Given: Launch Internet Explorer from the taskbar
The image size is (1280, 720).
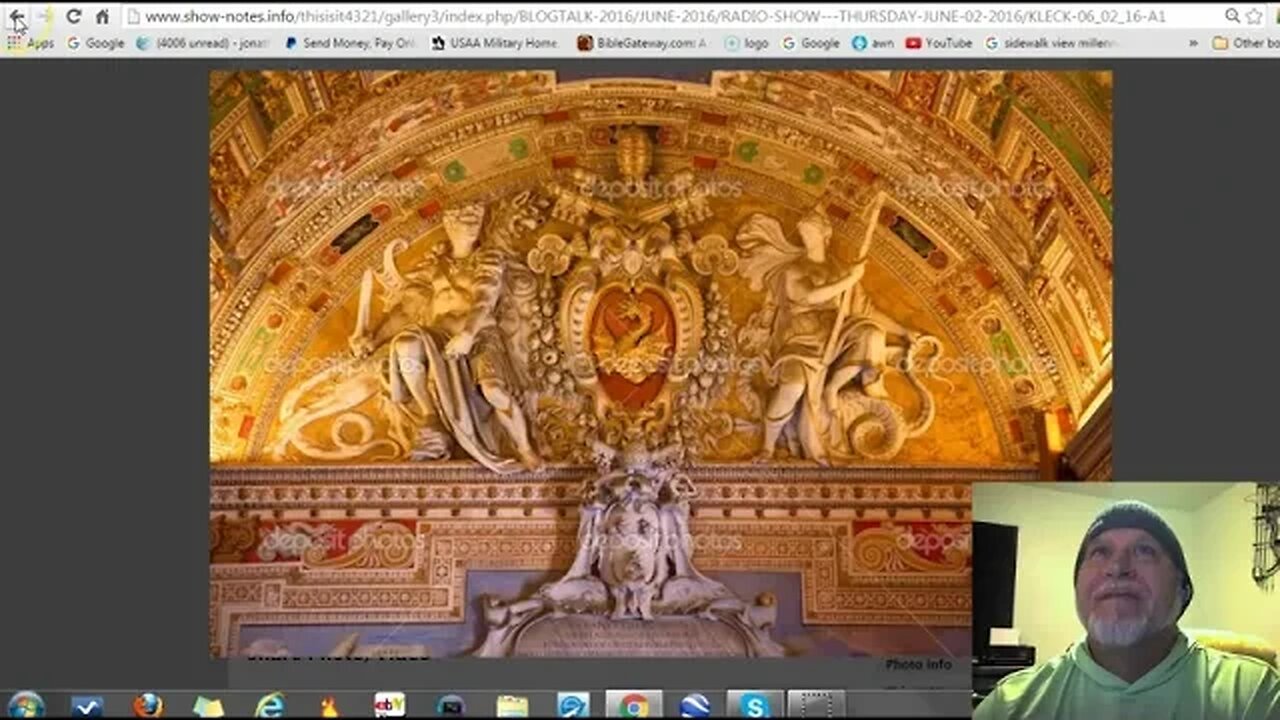Looking at the screenshot, I should click(x=269, y=706).
